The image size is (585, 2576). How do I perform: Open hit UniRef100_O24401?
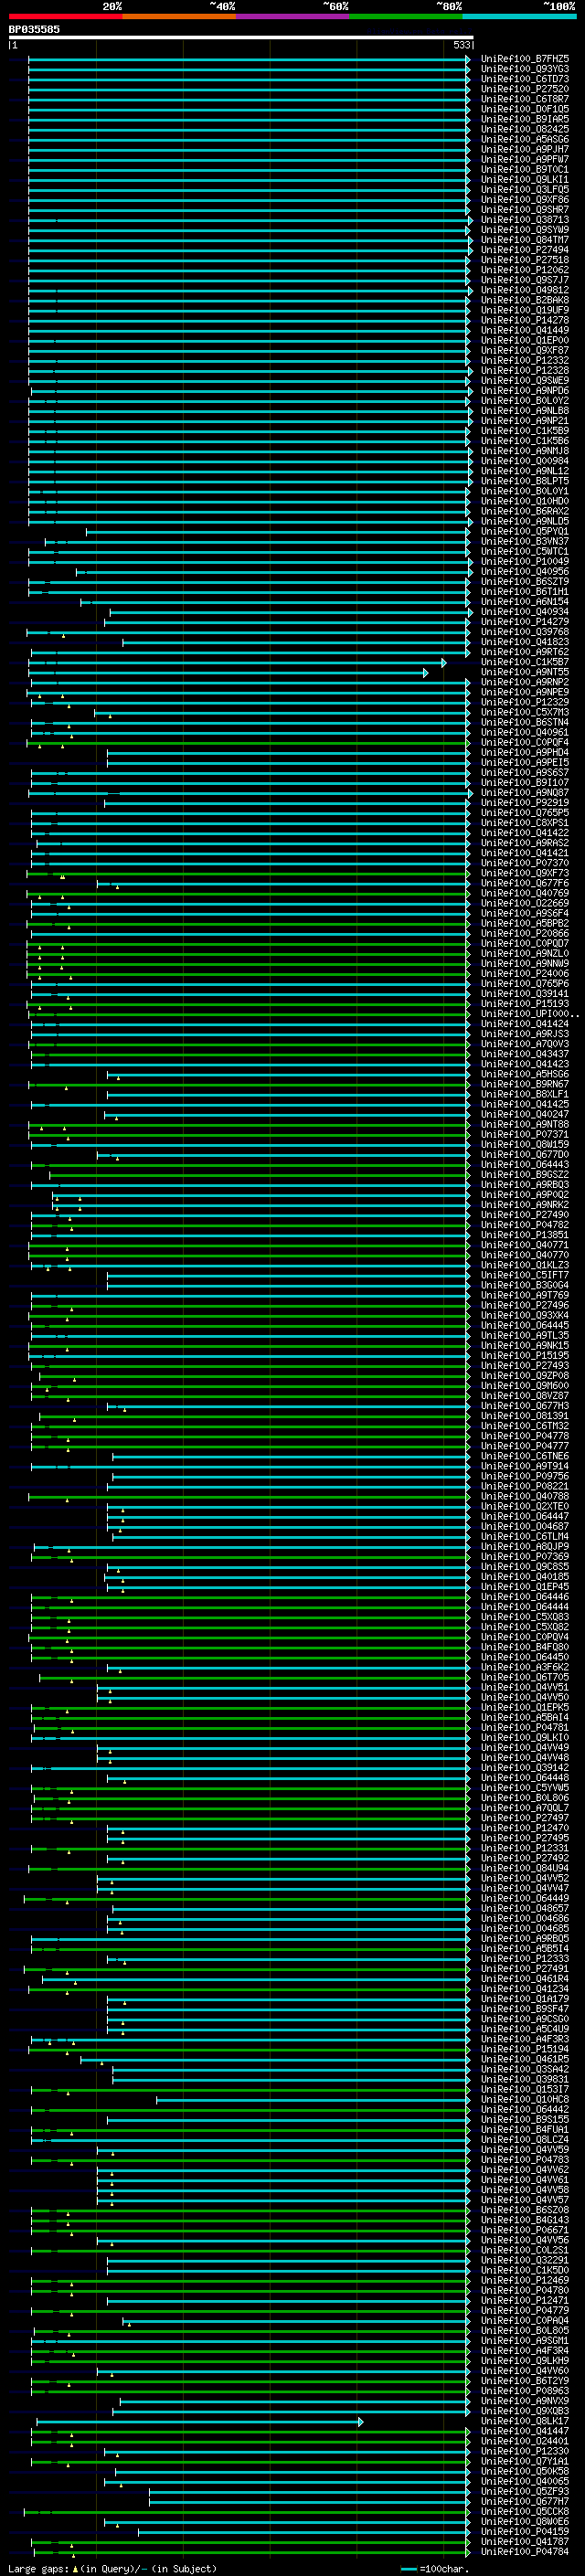(x=525, y=2440)
